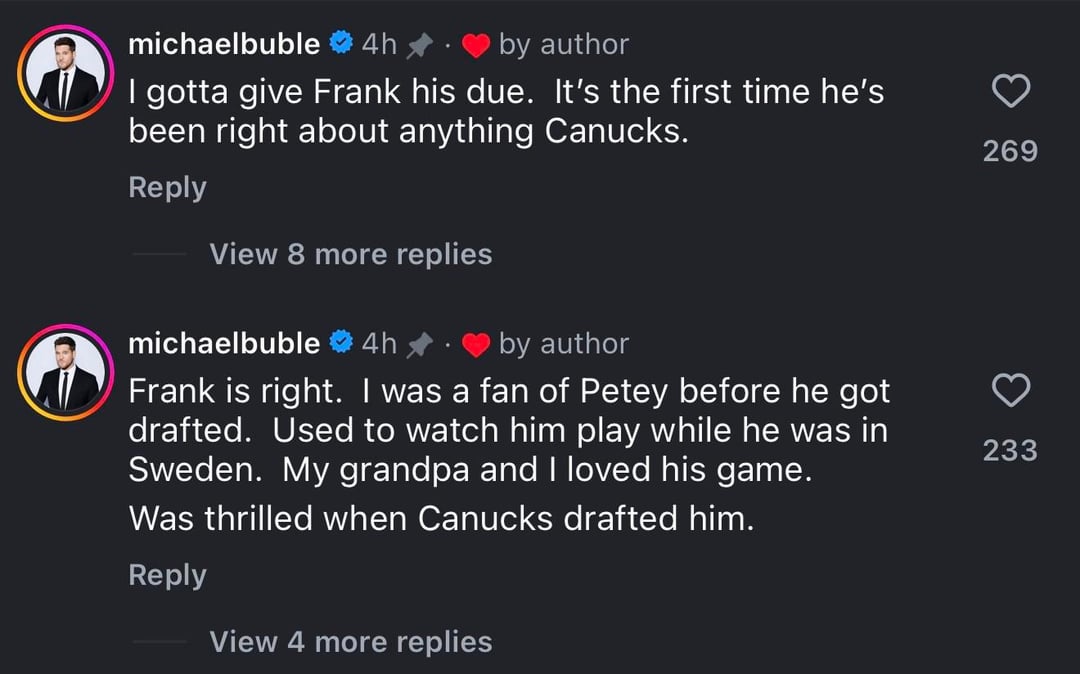This screenshot has height=674, width=1080.
Task: Click the verified badge next to michaelbuble's first comment
Action: tap(341, 43)
